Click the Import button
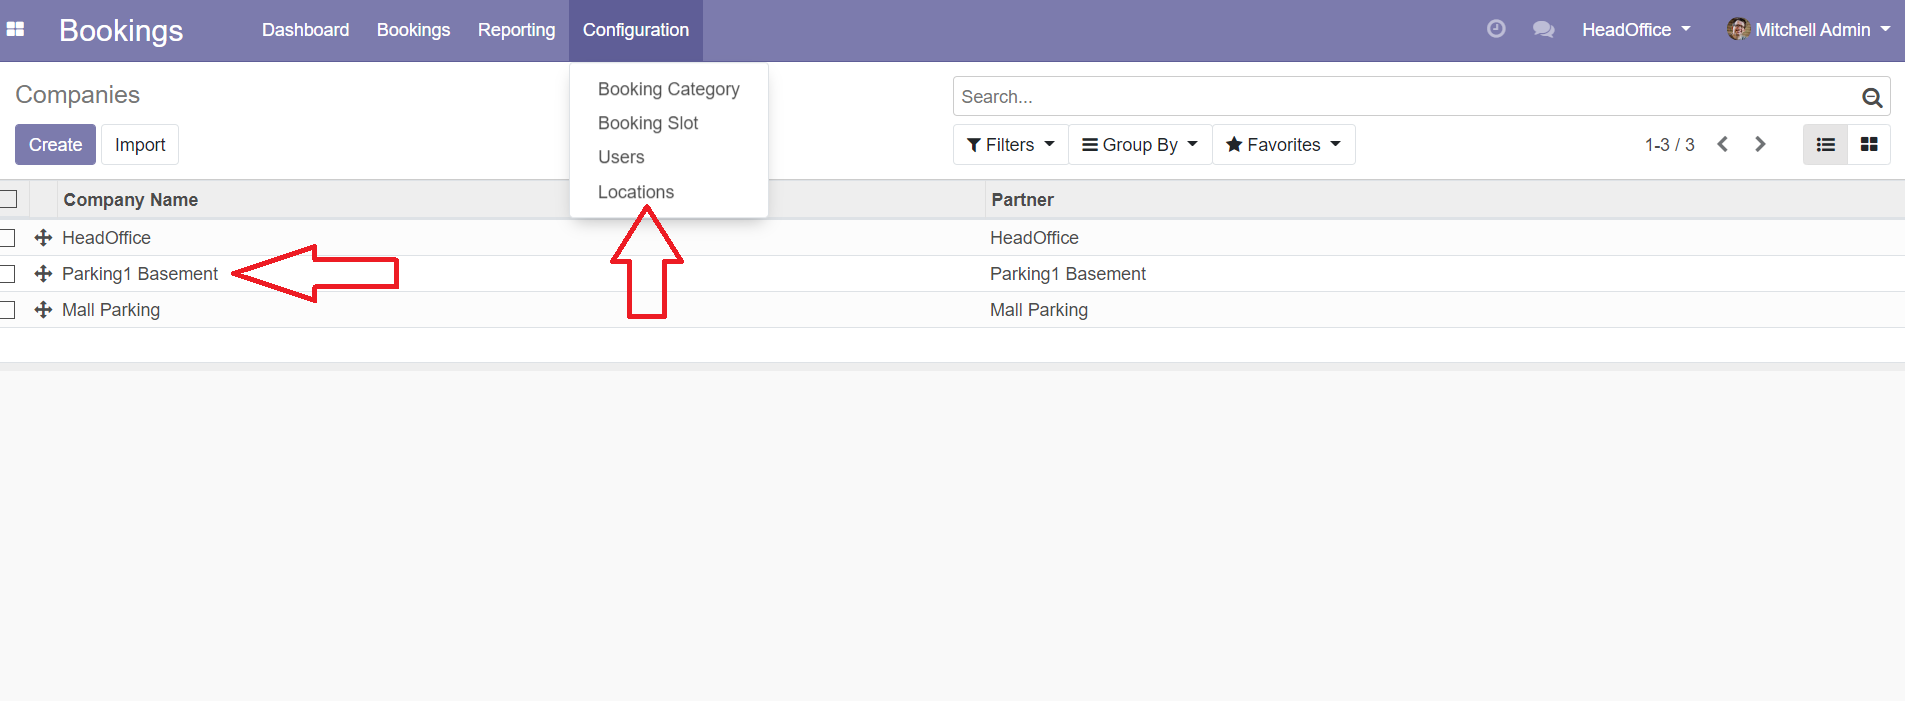This screenshot has height=701, width=1905. point(140,145)
